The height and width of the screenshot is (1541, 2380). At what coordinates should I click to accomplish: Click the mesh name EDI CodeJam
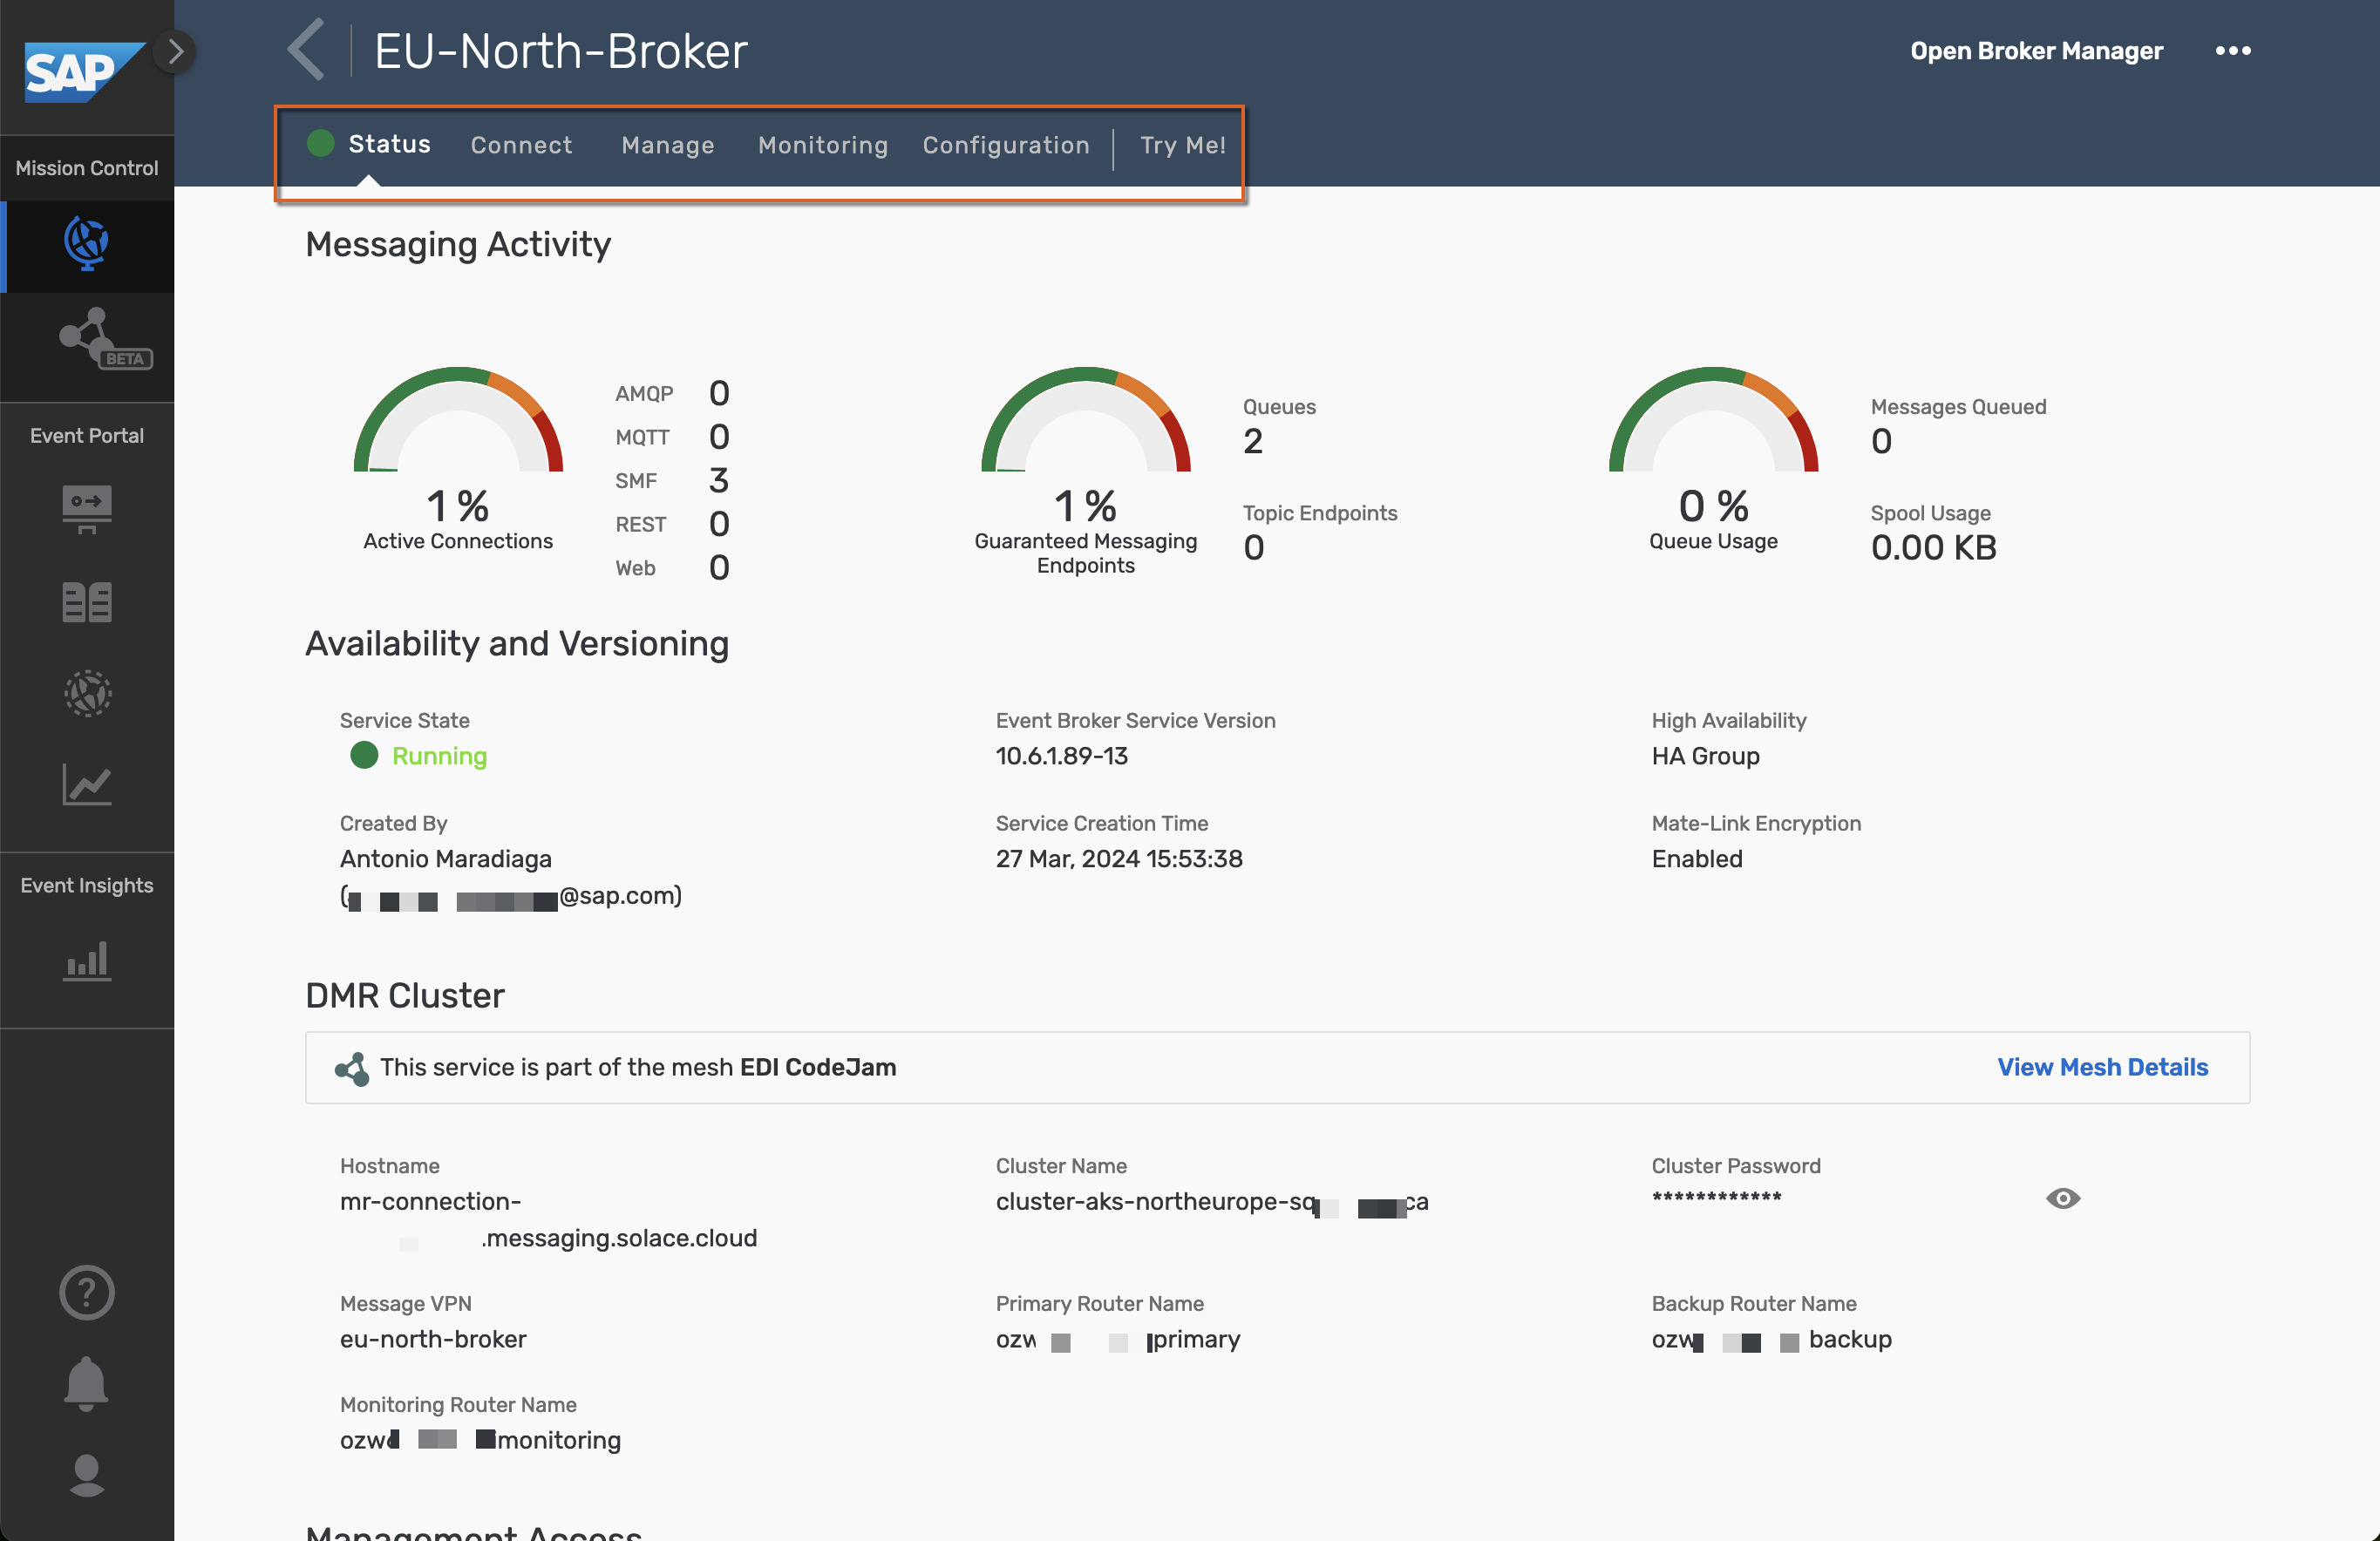click(818, 1067)
